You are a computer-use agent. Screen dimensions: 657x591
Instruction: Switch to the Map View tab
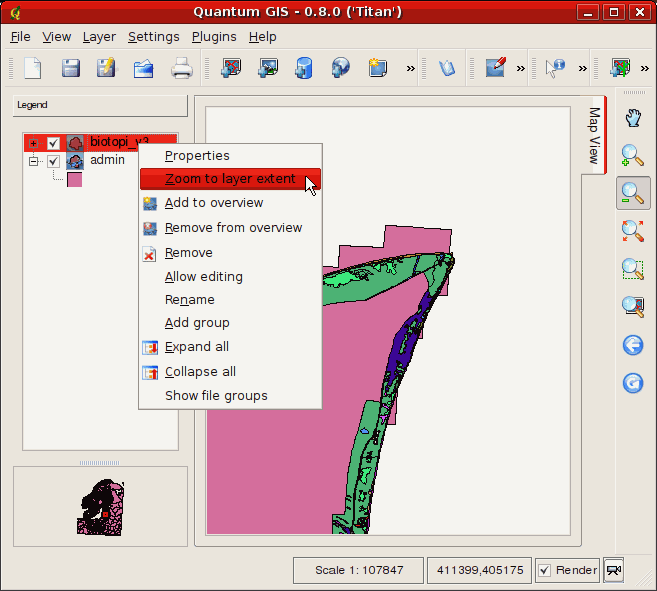[x=594, y=135]
